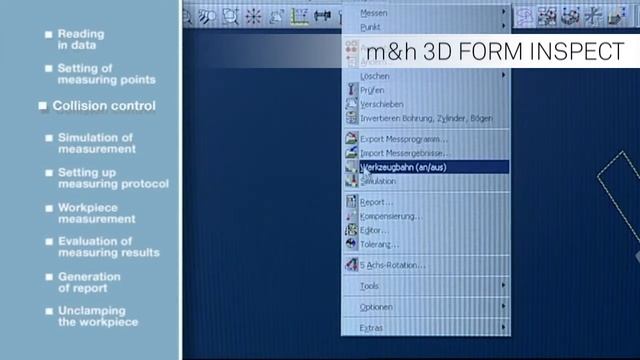Start Simulation from the menu

tap(426, 181)
